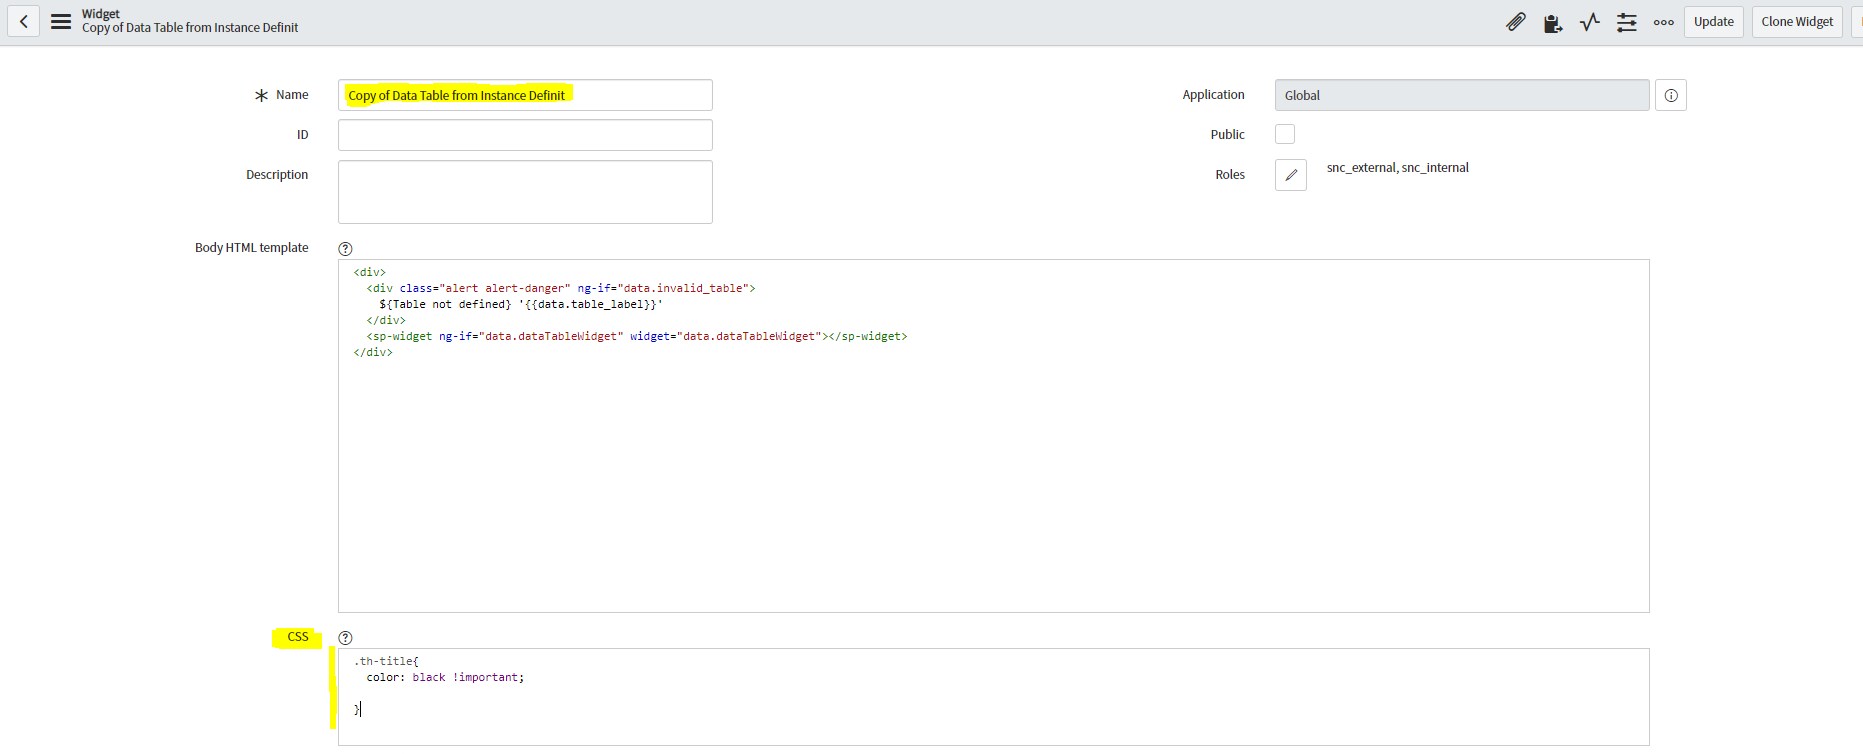
Task: Click the Body HTML template help icon
Action: pos(345,249)
